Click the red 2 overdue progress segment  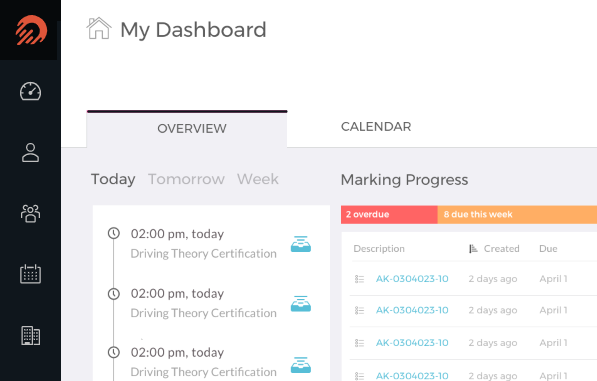[x=389, y=214]
